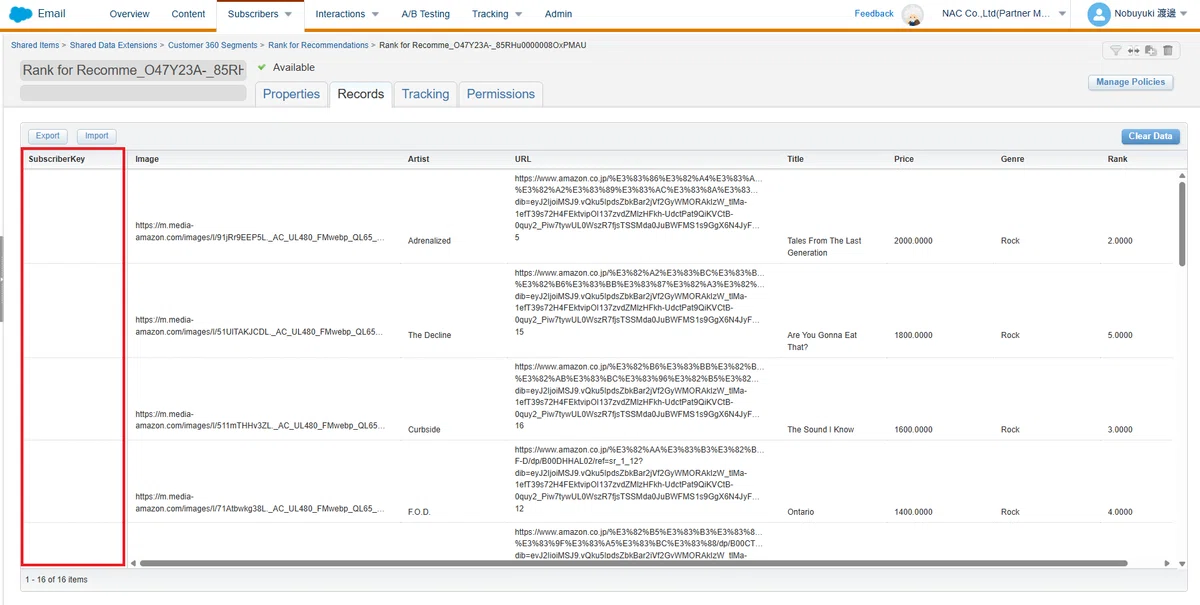1200x605 pixels.
Task: Open the Admin menu item
Action: pyautogui.click(x=559, y=14)
